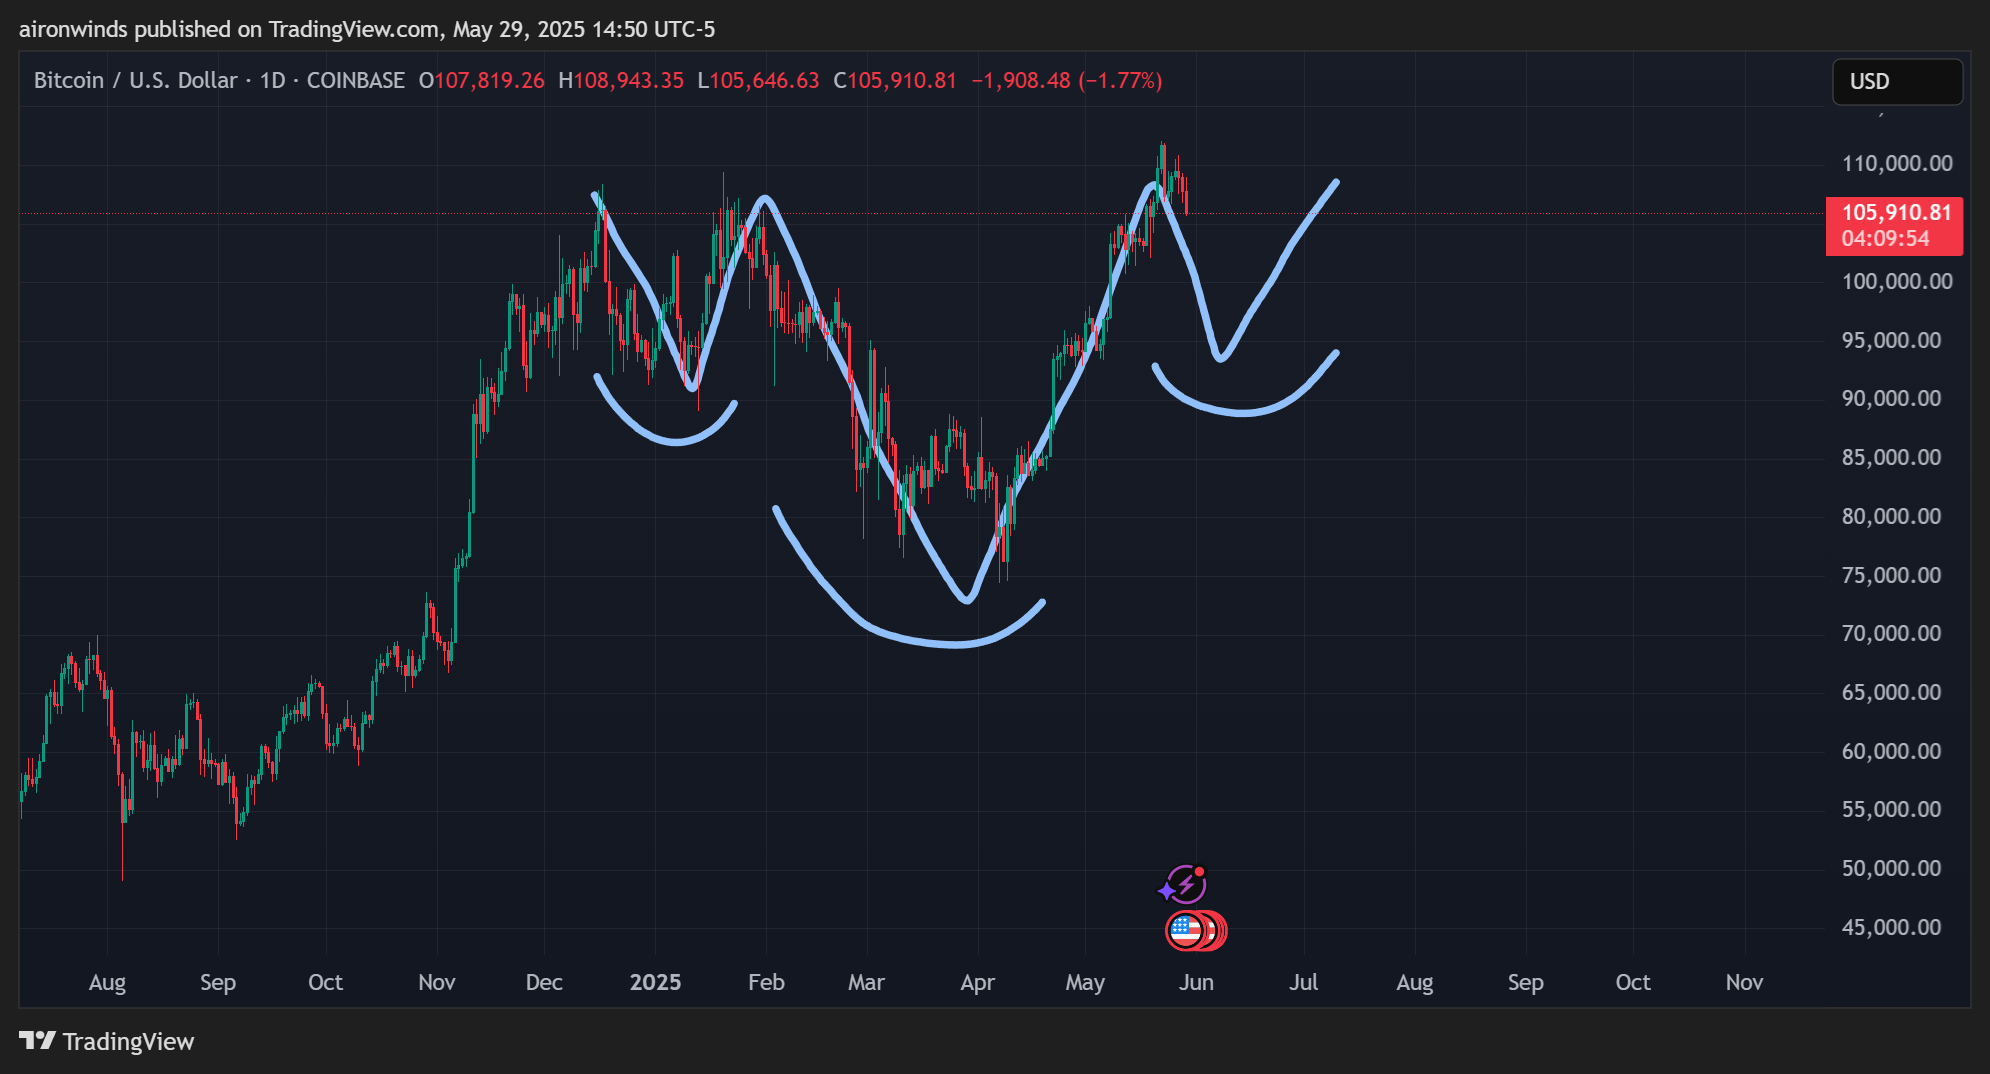Click the open value 107,819.26

click(x=489, y=80)
